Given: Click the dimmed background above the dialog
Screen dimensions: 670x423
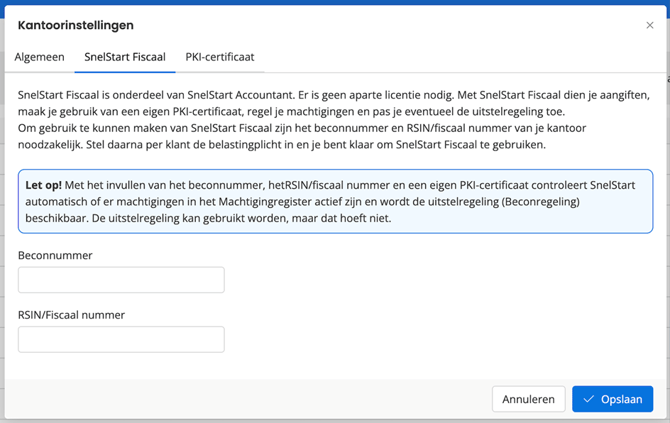Looking at the screenshot, I should (334, 2).
